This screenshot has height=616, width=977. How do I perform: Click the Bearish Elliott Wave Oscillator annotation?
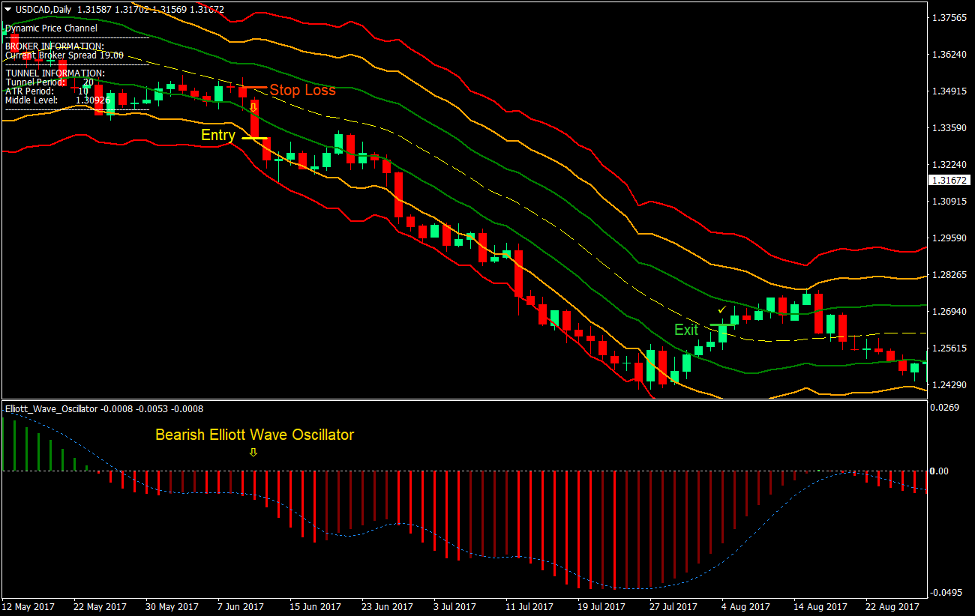pos(254,434)
